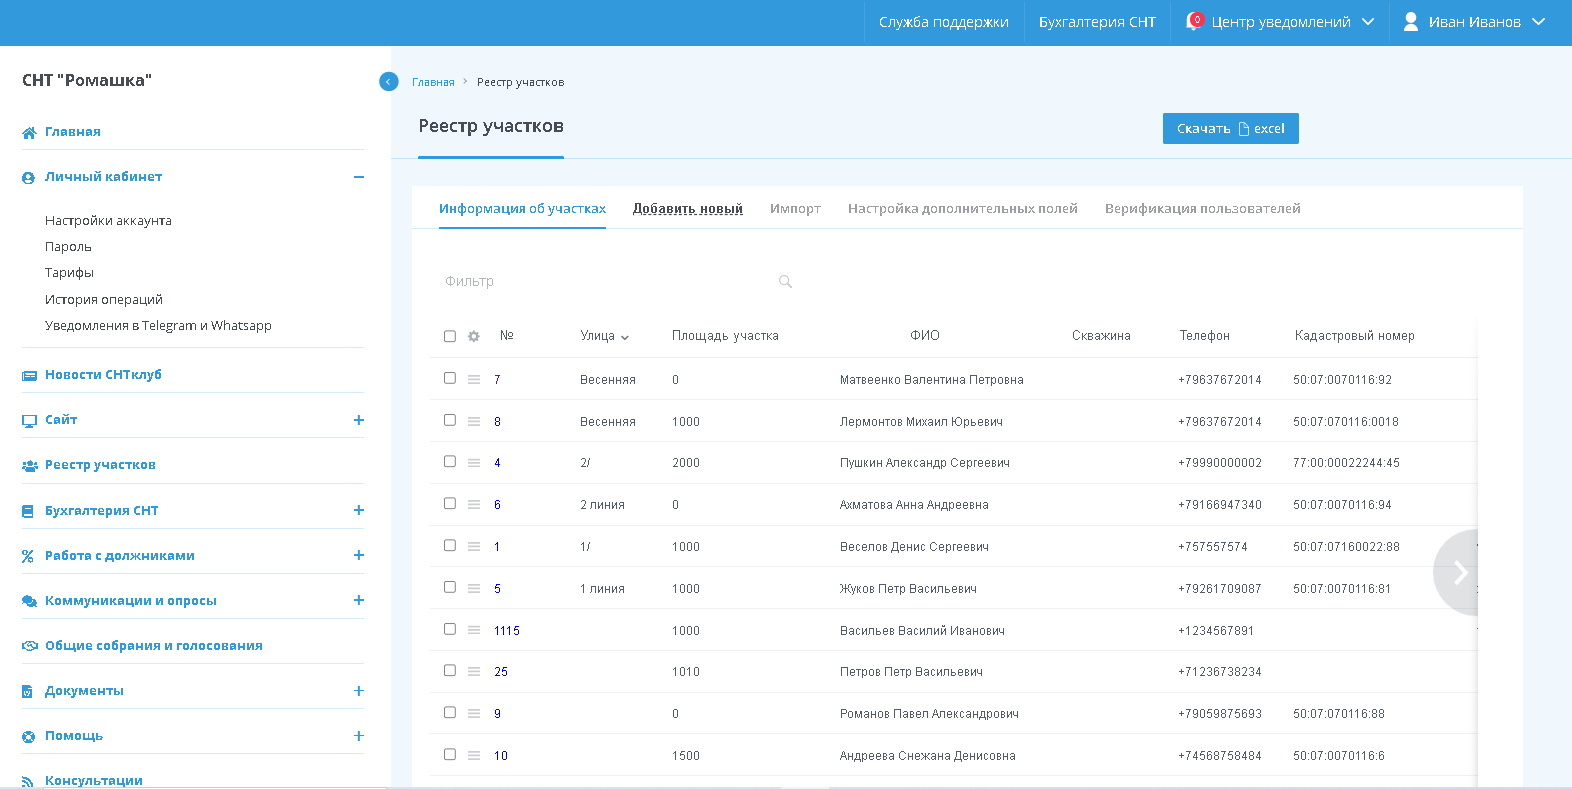Viewport: 1572px width, 789px height.
Task: Open Верификация пользователей tab
Action: 1203,209
